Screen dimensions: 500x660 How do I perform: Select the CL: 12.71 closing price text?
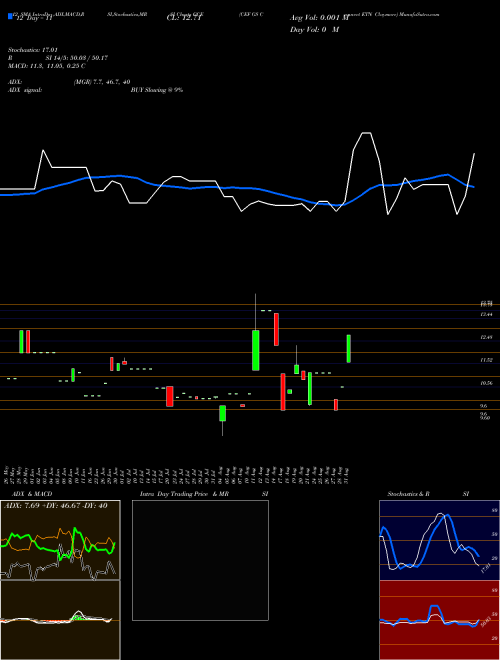185,18
